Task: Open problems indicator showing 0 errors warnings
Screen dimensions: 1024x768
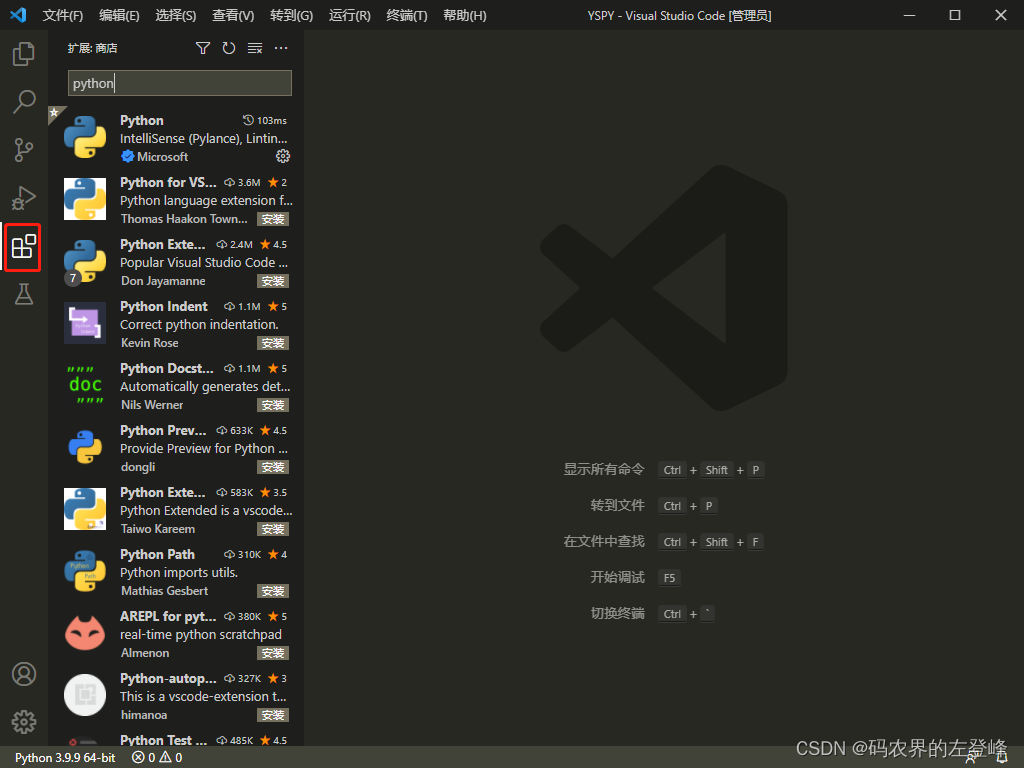Action: point(157,758)
